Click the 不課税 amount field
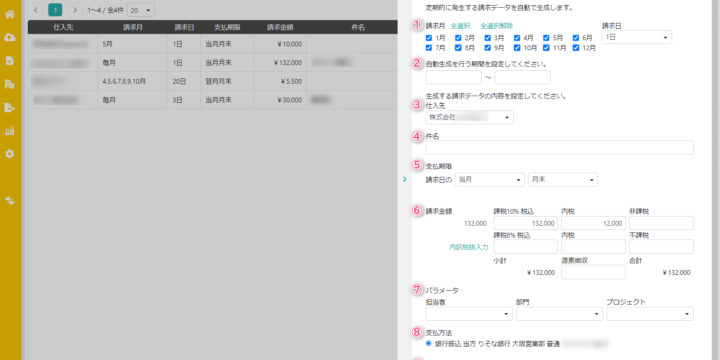Viewport: 720px width, 360px height. (x=661, y=247)
